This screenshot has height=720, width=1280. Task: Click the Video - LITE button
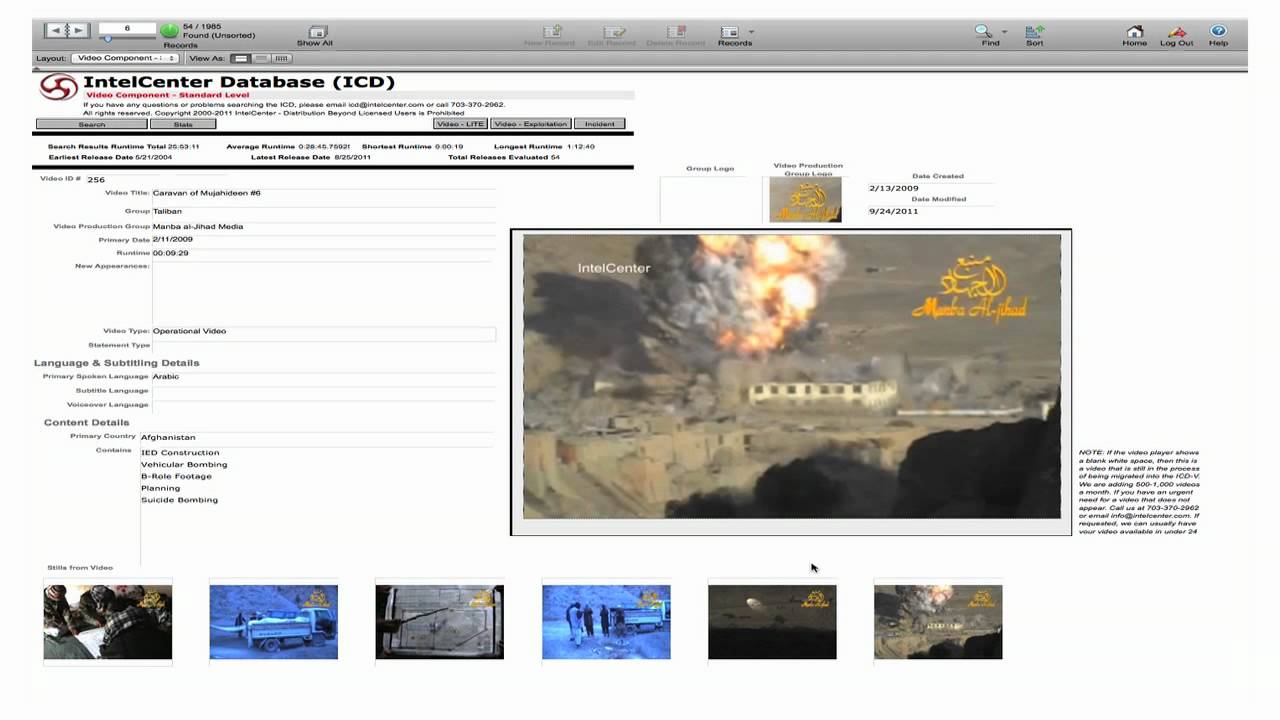tap(461, 124)
